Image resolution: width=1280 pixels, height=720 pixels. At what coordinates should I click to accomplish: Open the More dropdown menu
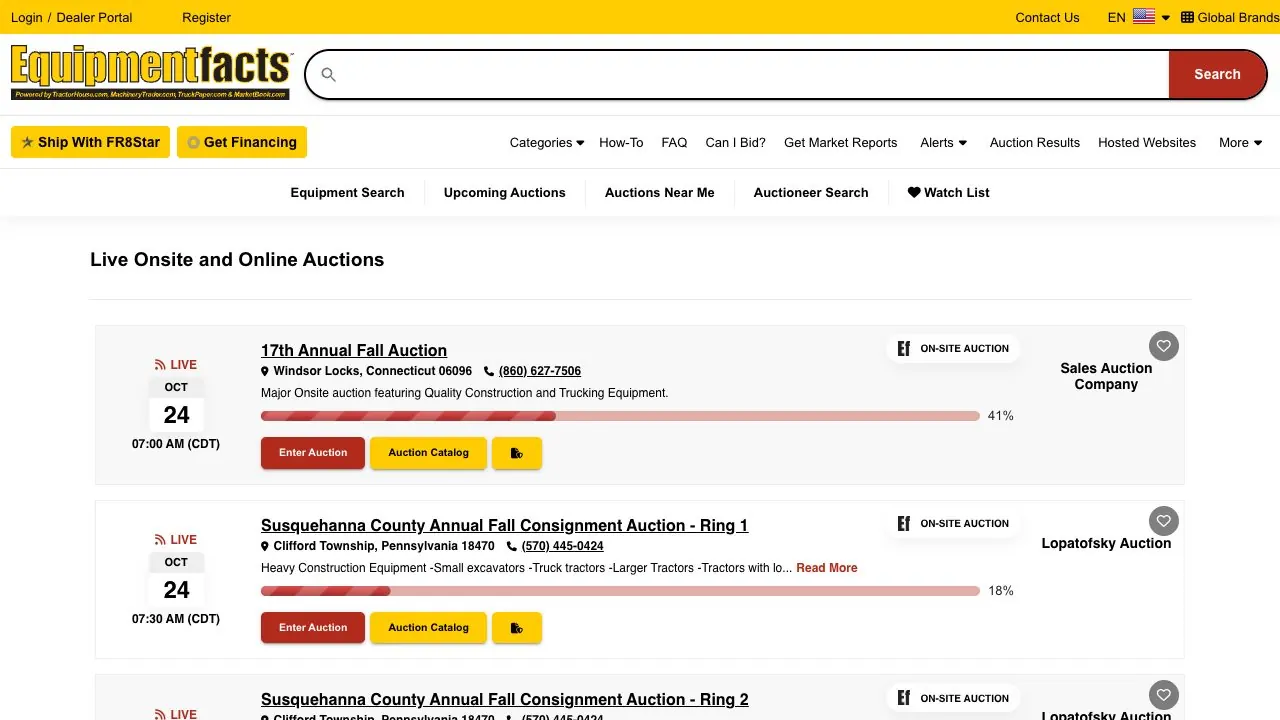tap(1240, 143)
